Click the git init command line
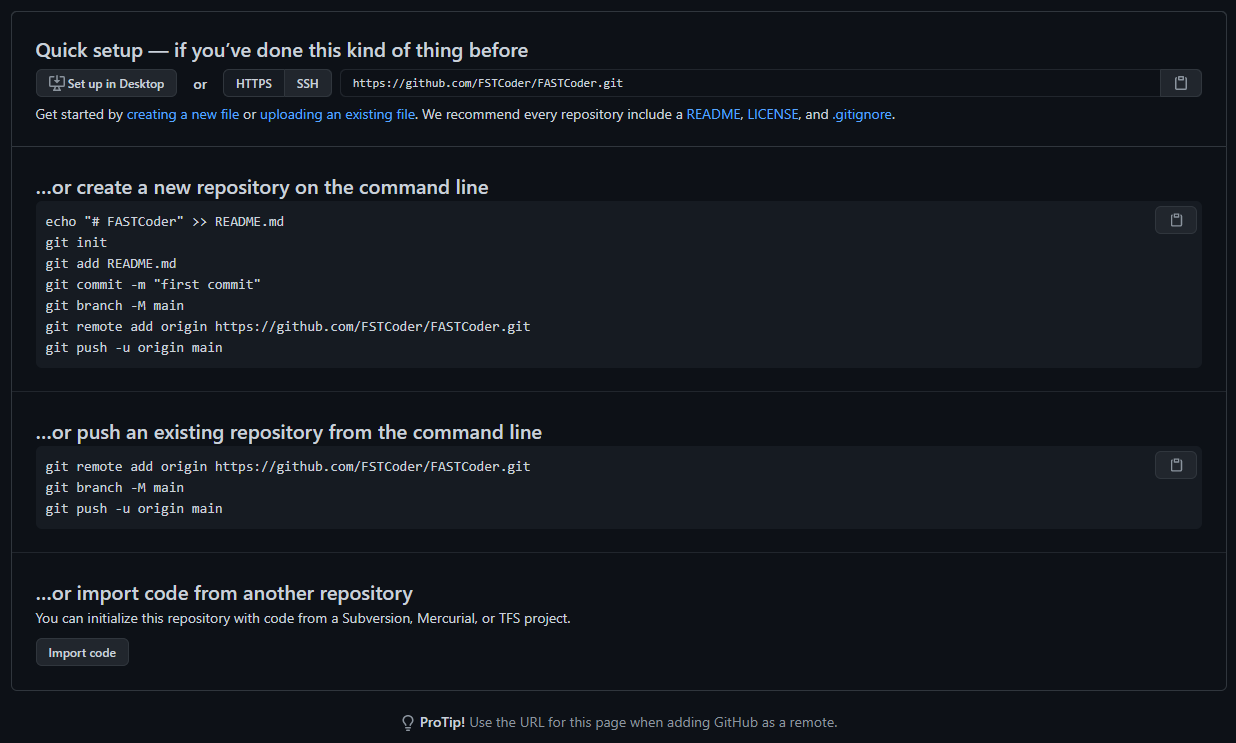 (x=76, y=242)
